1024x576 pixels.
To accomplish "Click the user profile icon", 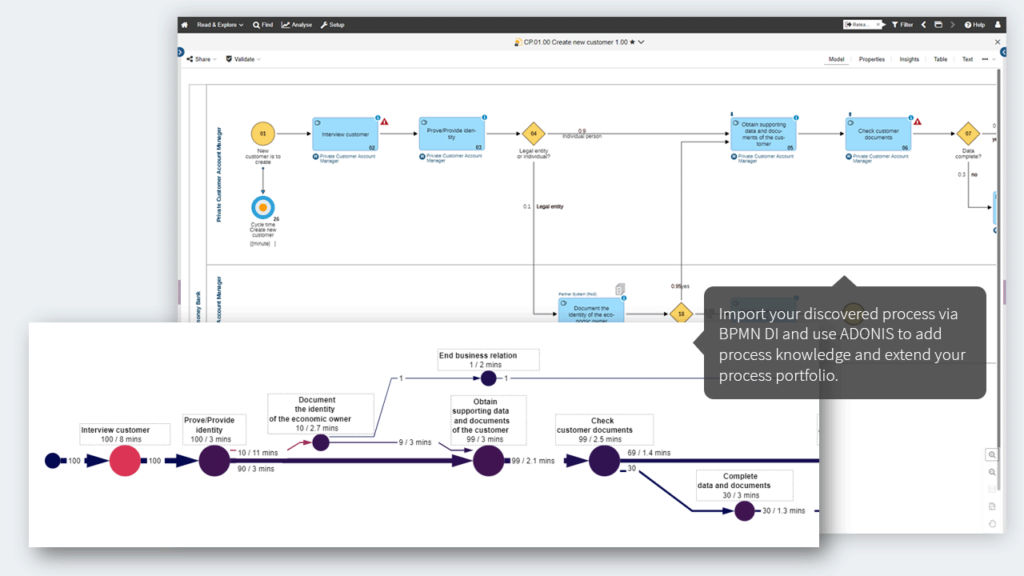I will pyautogui.click(x=997, y=25).
